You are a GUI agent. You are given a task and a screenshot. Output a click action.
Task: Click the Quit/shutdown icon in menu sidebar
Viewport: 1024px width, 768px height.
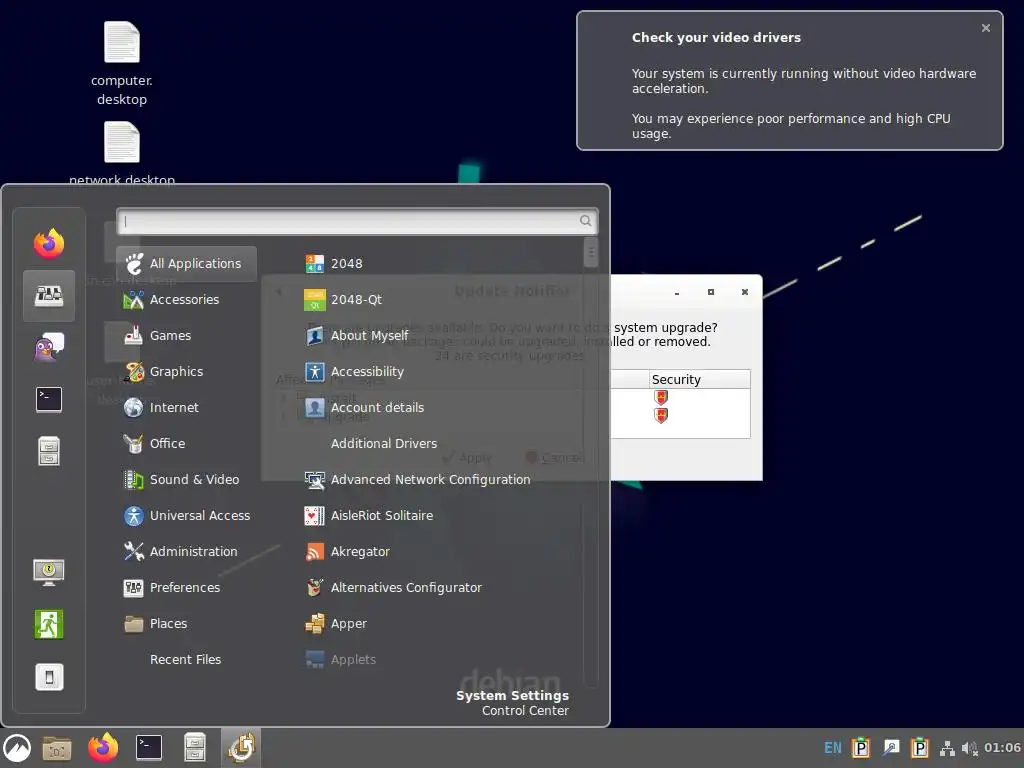click(x=49, y=677)
